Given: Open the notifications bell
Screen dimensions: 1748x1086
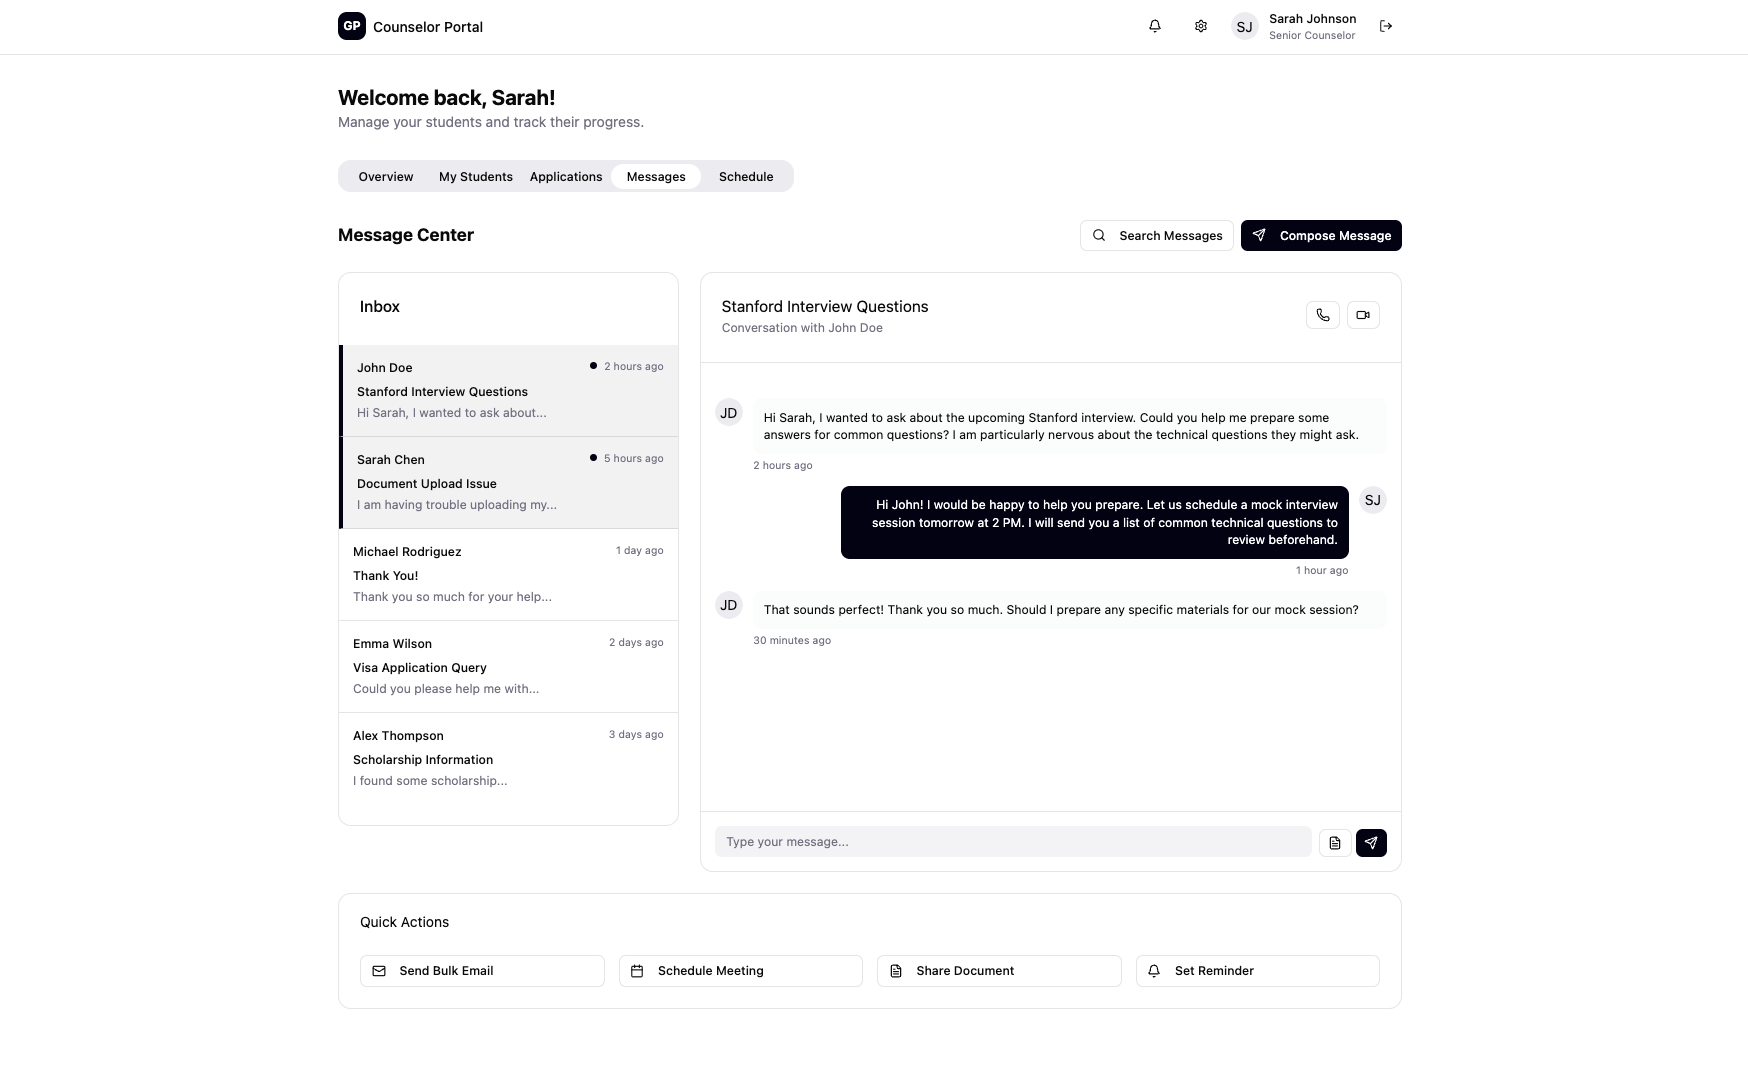Looking at the screenshot, I should pos(1155,26).
